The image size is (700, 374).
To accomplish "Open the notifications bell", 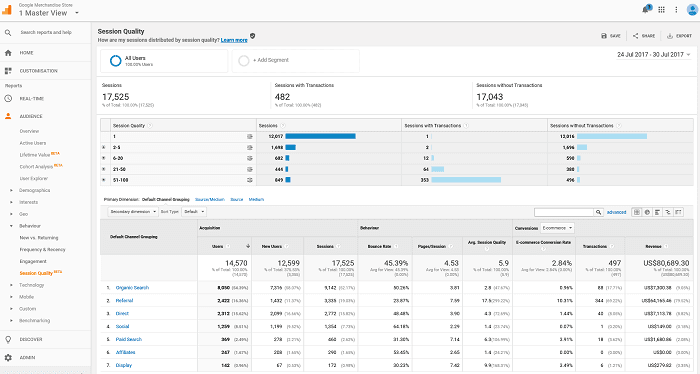I will 646,9.
